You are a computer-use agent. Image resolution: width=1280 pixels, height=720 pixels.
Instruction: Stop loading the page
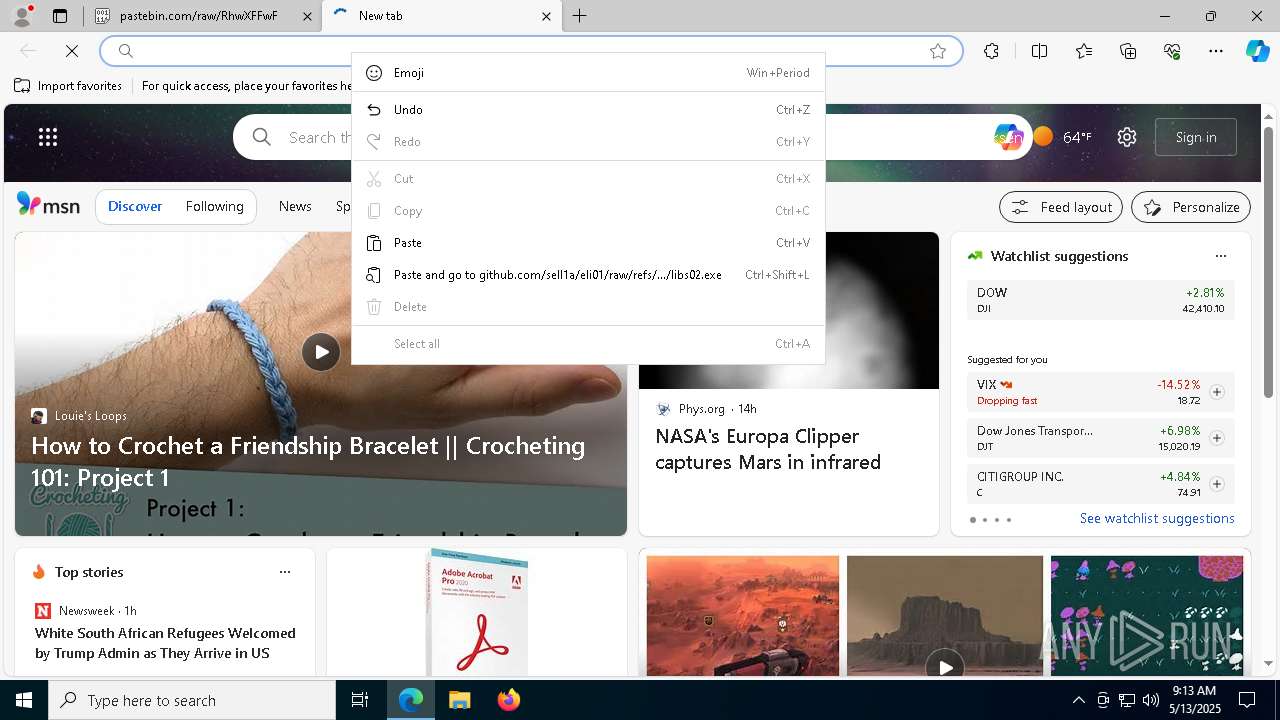pos(72,51)
